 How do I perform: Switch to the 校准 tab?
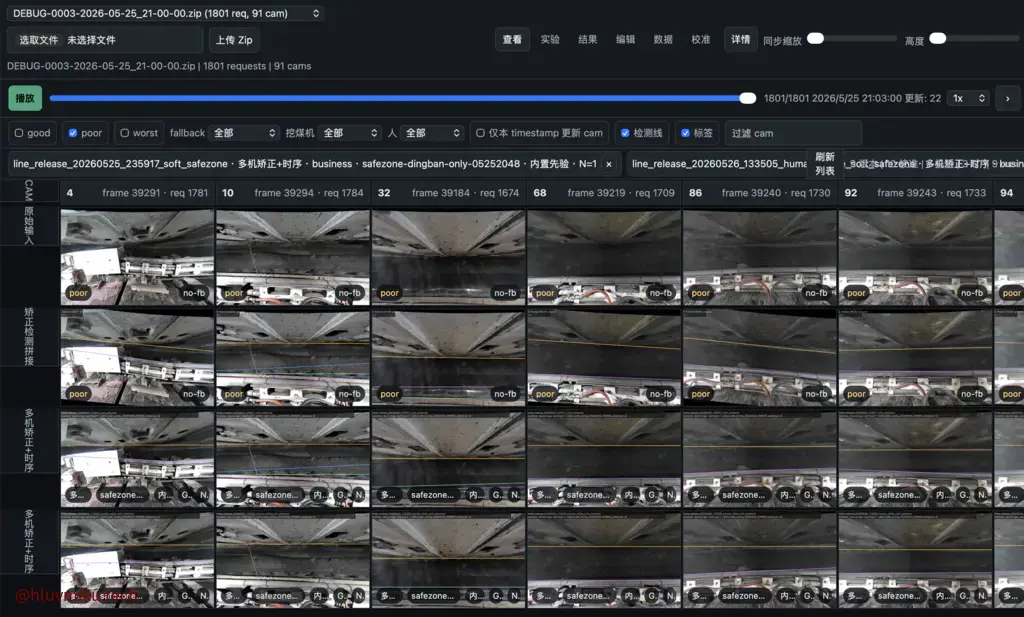(701, 39)
